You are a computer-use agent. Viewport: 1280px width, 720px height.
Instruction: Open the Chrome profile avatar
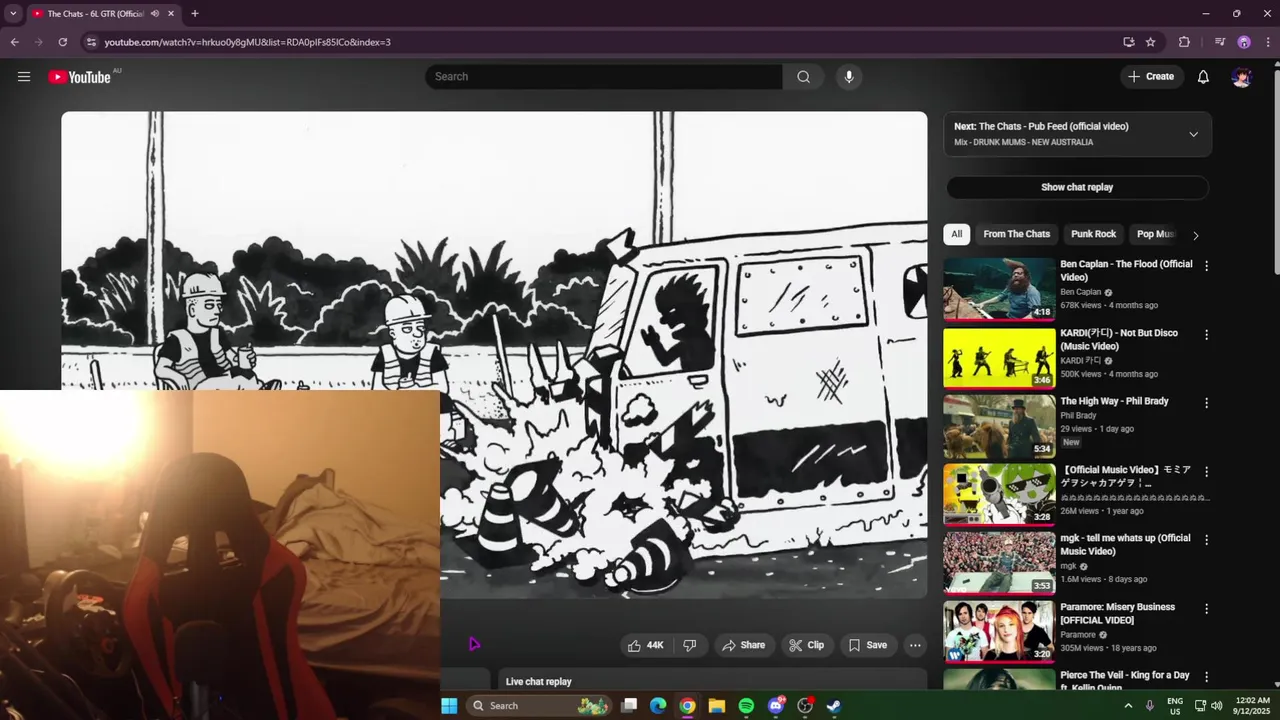pyautogui.click(x=1244, y=42)
